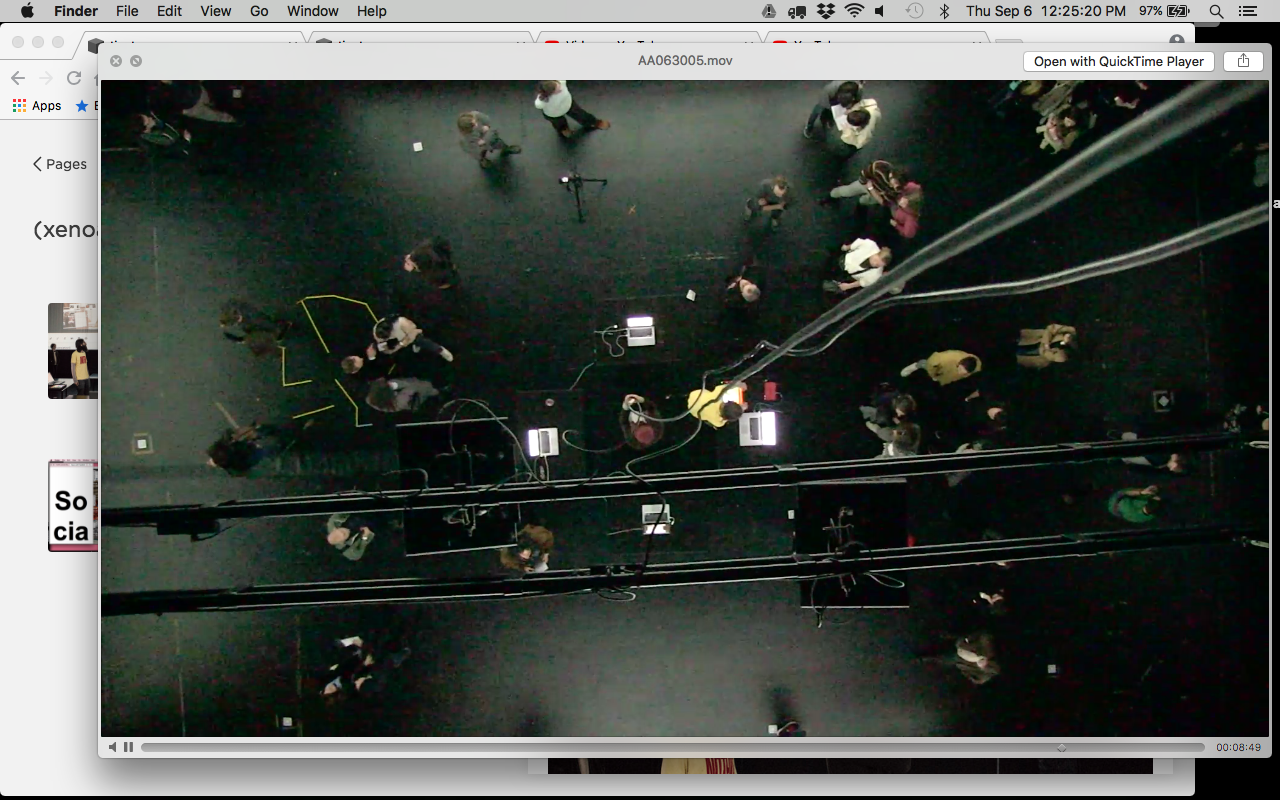This screenshot has height=800, width=1280.
Task: Click the video playhead marker
Action: [x=1061, y=747]
